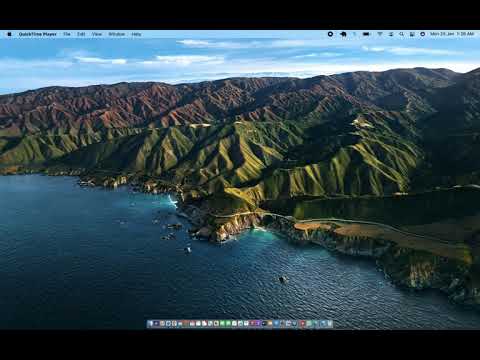Viewport: 480px width, 360px height.
Task: Open the battery status menu
Action: click(x=366, y=34)
